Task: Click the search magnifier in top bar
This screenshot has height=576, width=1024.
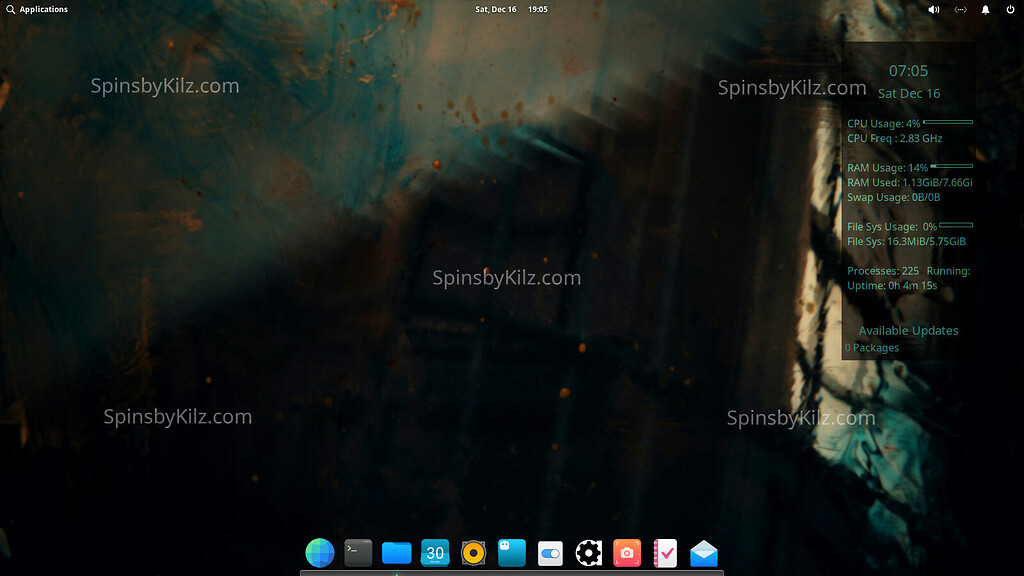Action: (x=10, y=9)
